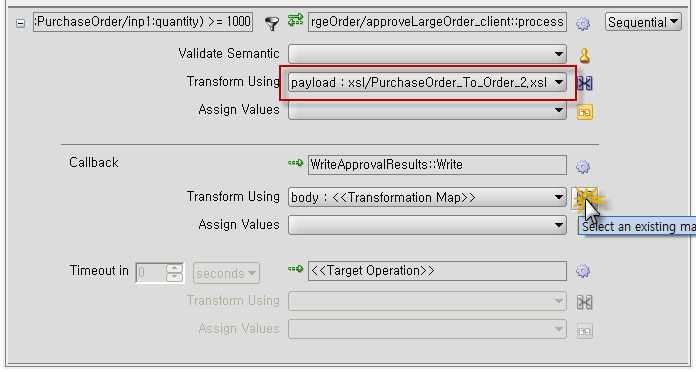Viewport: 696px width, 372px height.
Task: Click the filter expression field with quantity >= 1000
Action: pyautogui.click(x=143, y=22)
